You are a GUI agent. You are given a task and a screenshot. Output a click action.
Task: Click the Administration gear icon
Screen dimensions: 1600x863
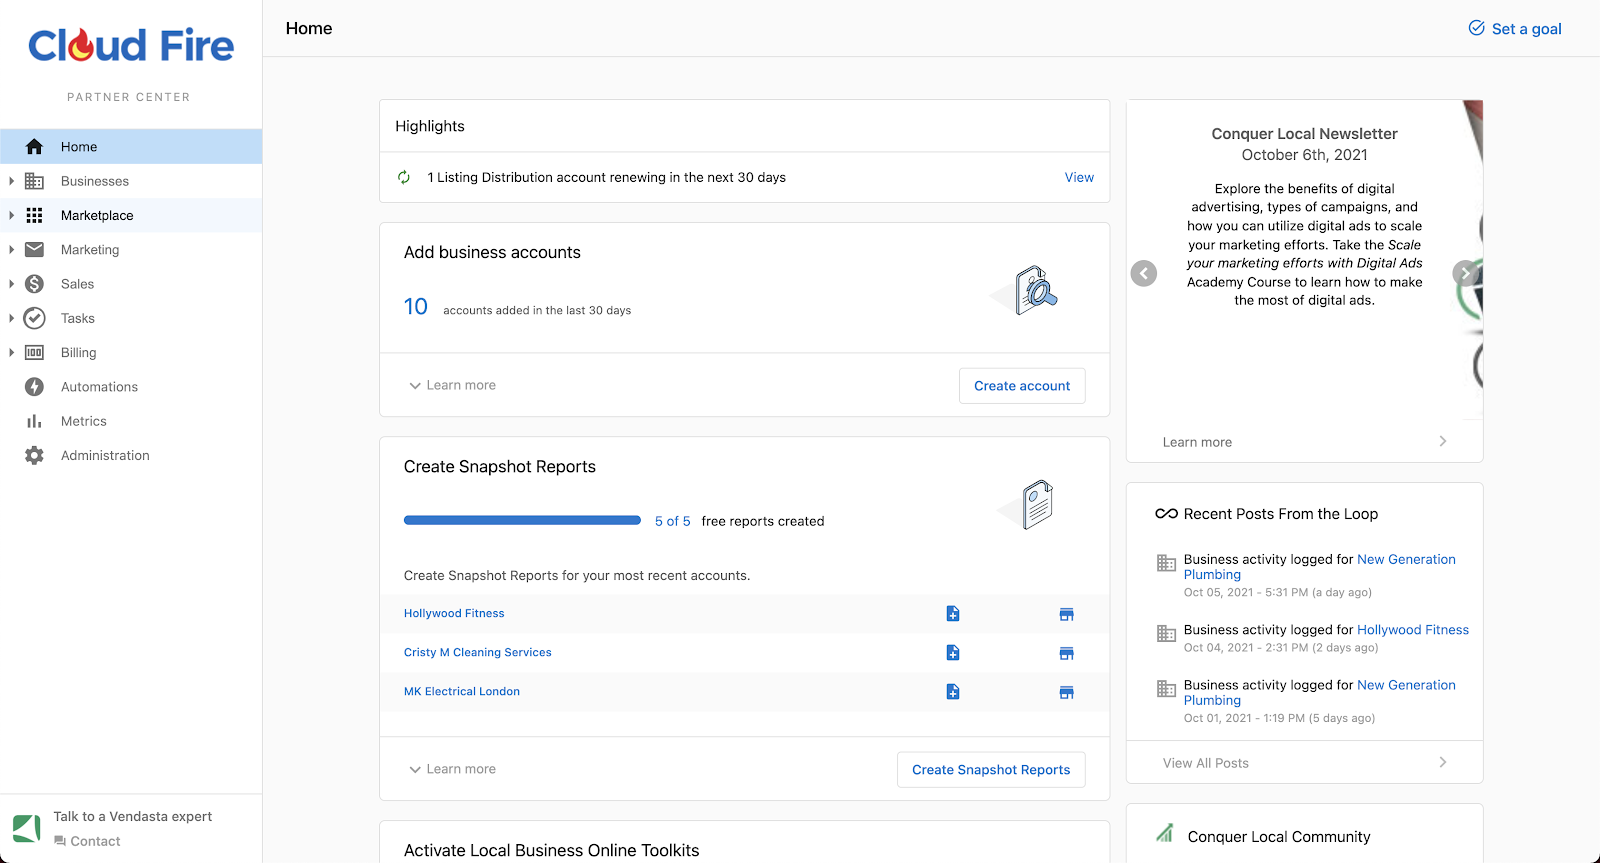coord(34,455)
